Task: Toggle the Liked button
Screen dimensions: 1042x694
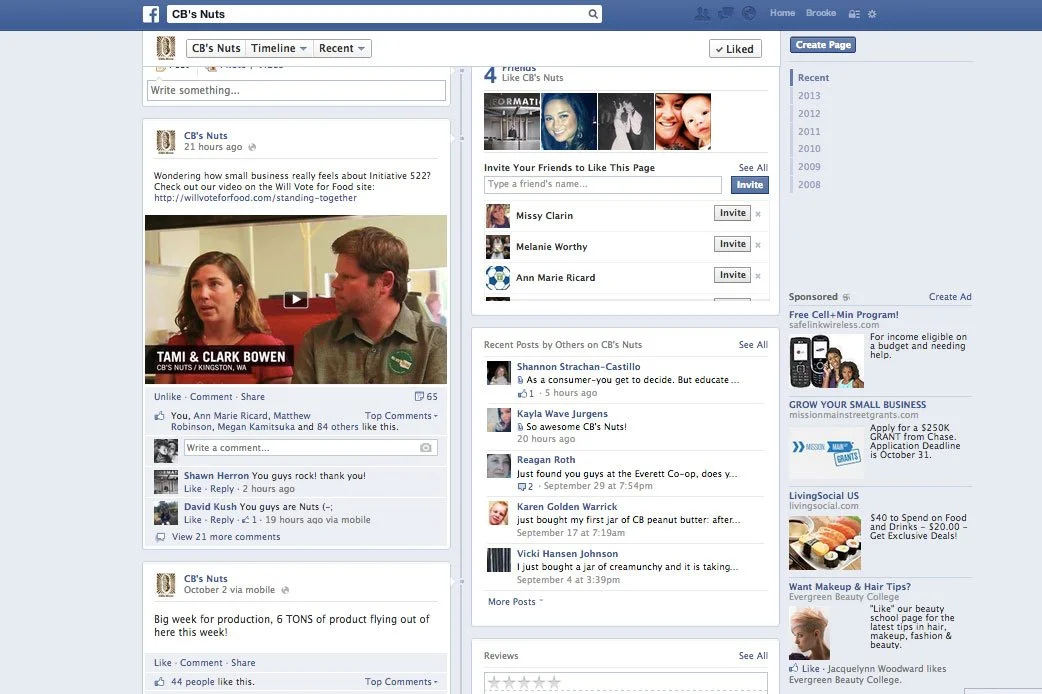Action: [735, 49]
